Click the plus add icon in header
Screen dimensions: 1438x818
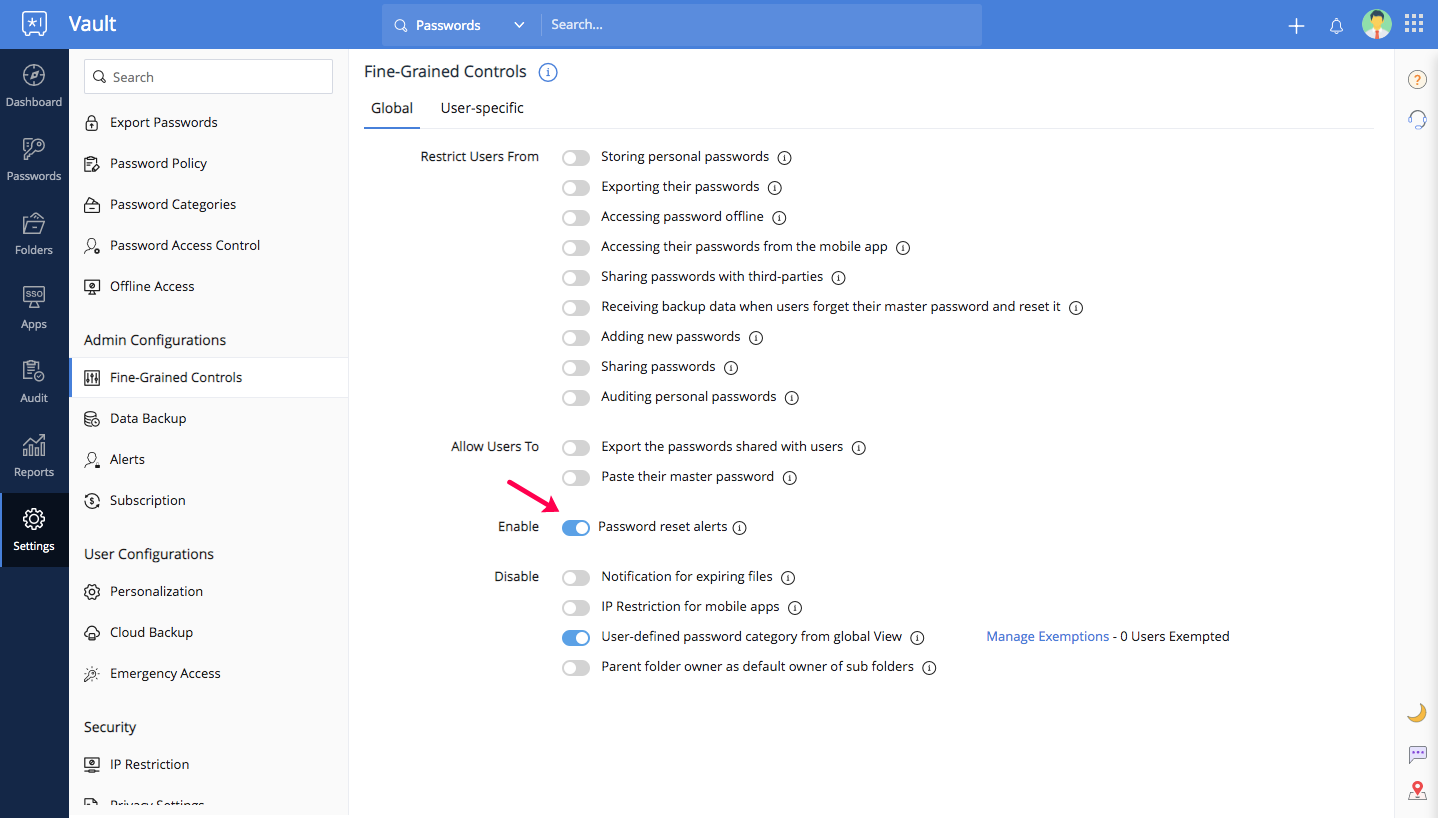tap(1296, 26)
